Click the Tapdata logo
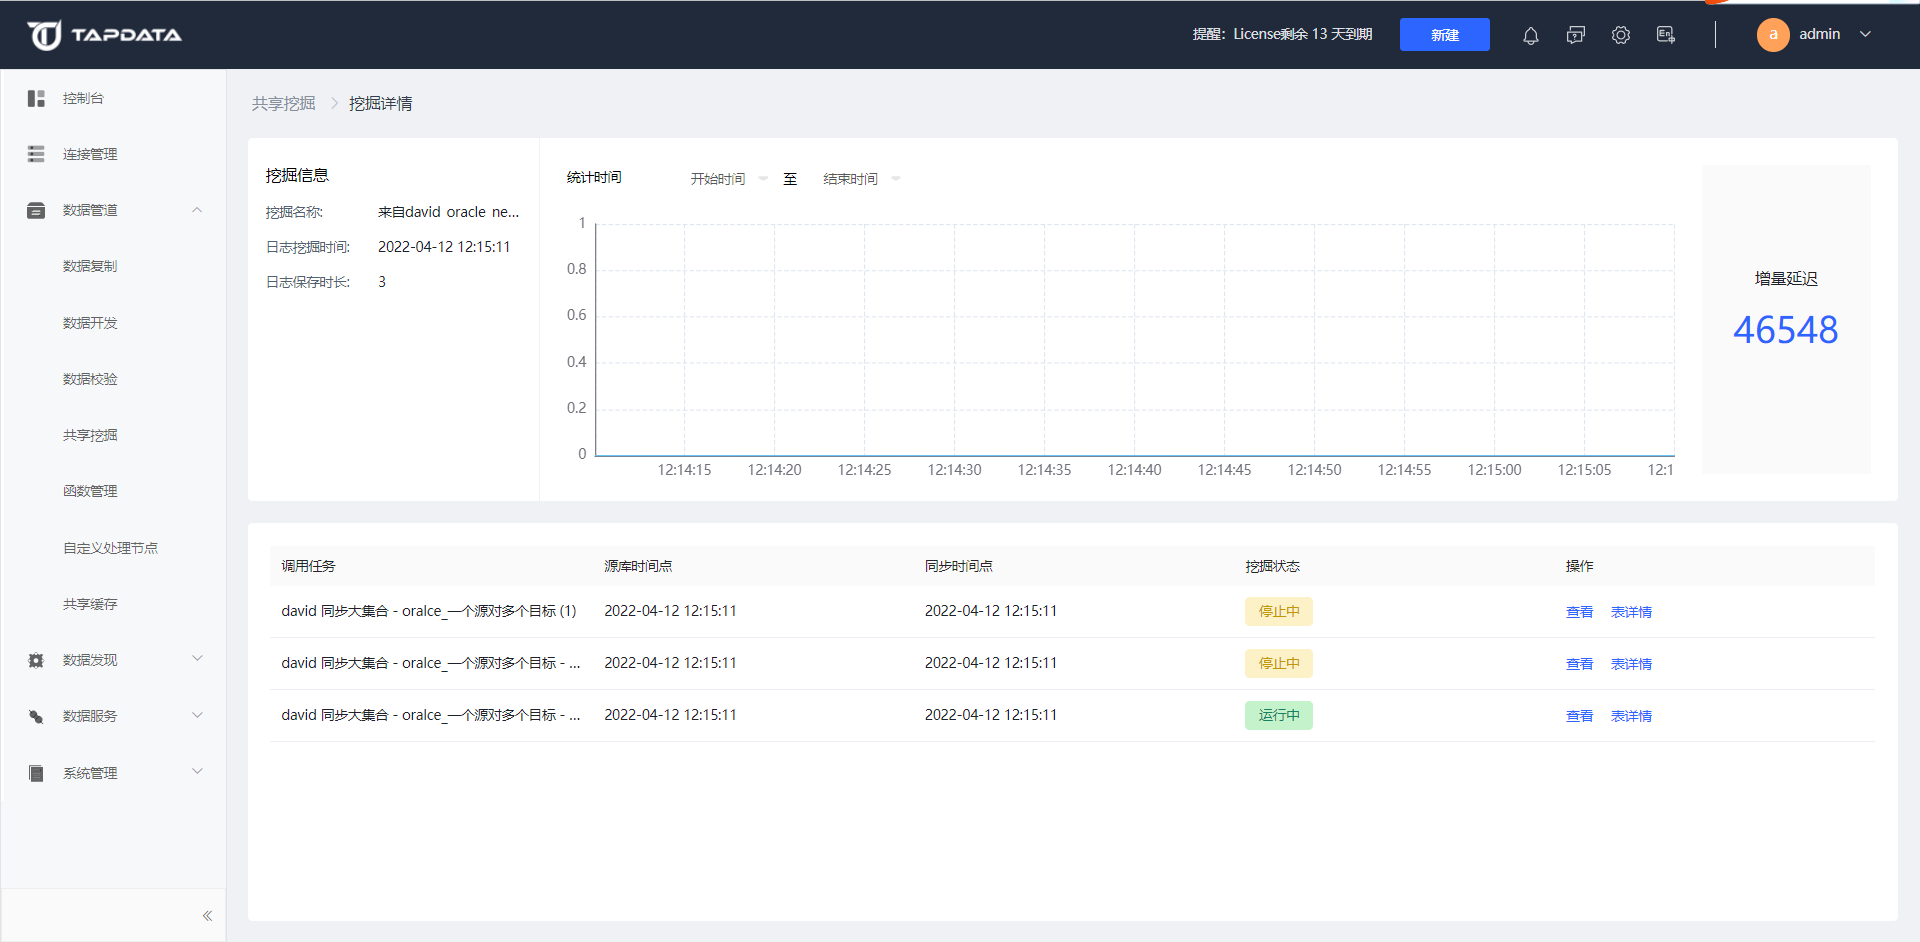 (x=104, y=35)
